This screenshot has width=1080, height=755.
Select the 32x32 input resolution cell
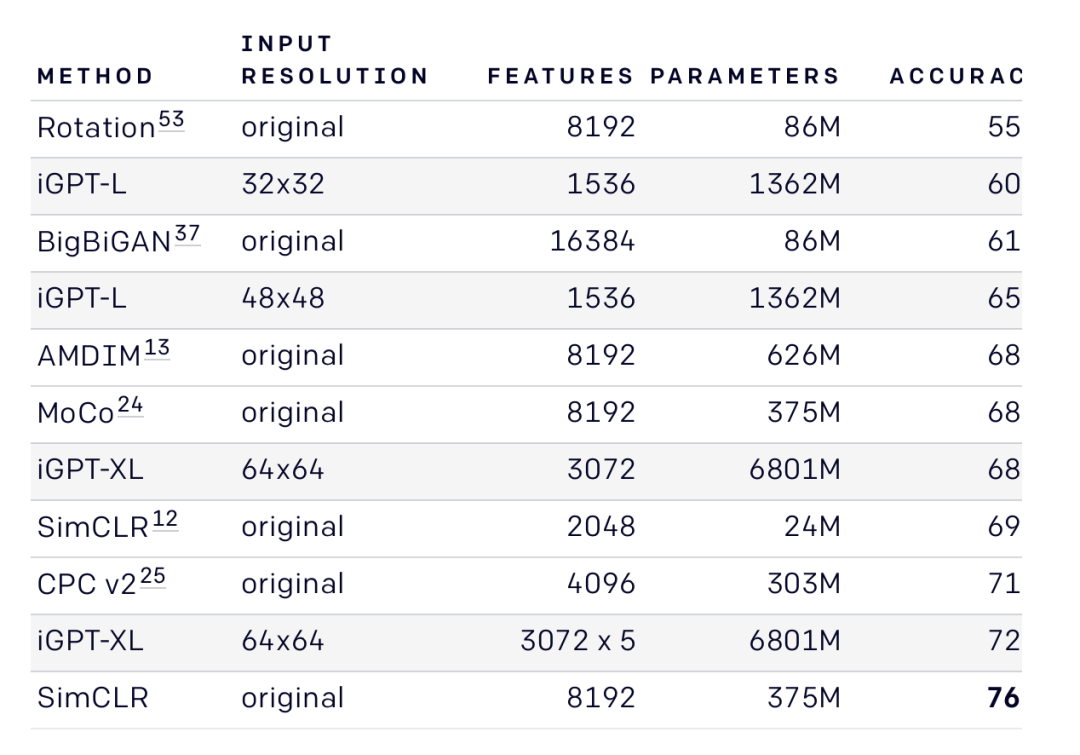[x=283, y=185]
